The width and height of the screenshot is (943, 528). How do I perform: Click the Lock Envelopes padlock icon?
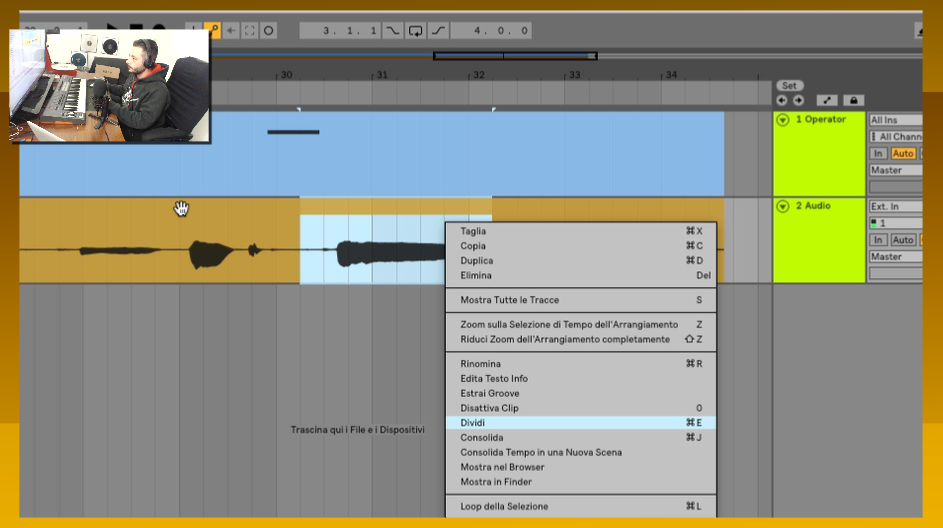853,100
